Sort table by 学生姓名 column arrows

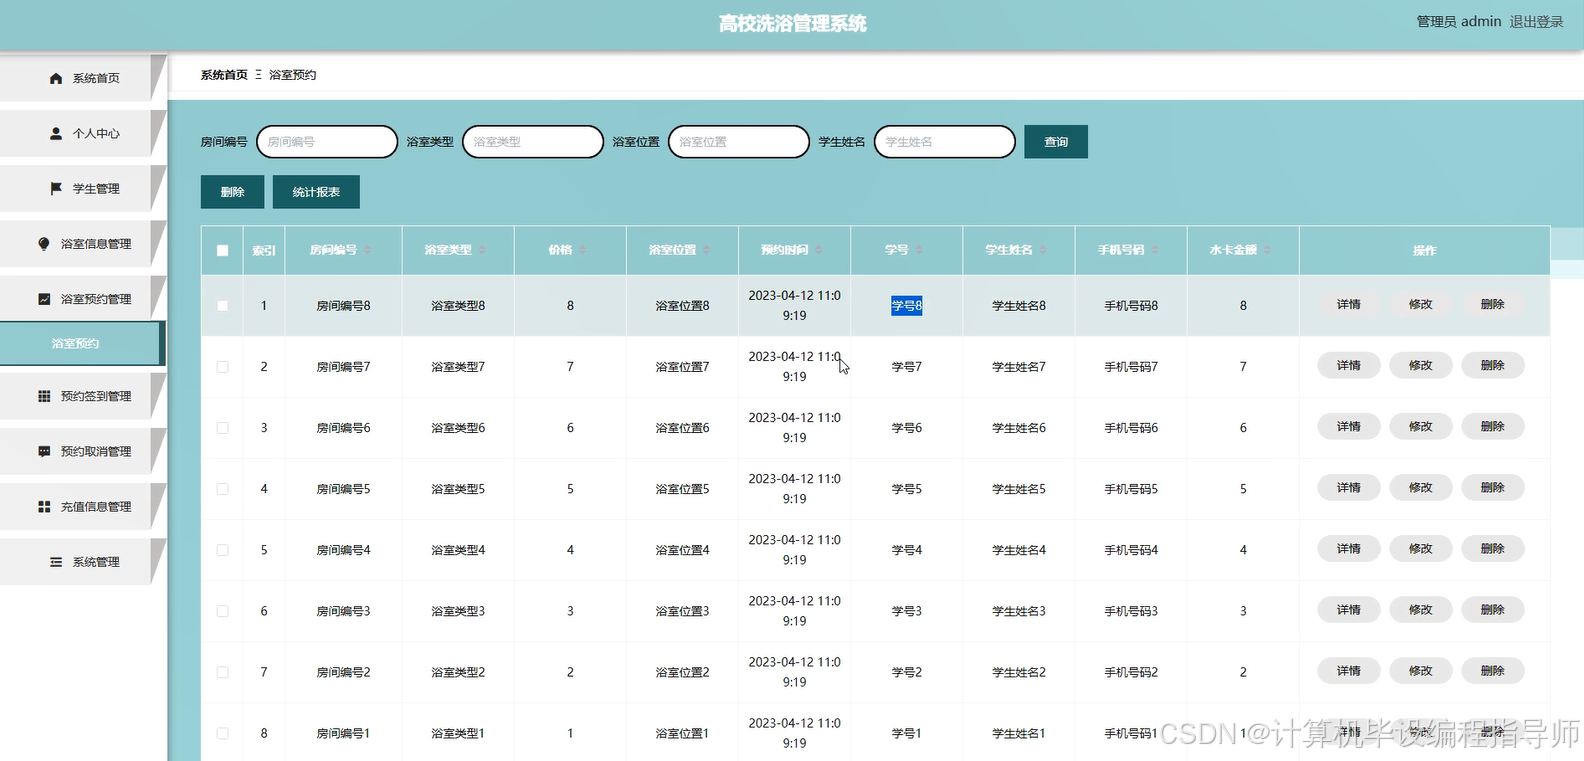pos(1043,250)
